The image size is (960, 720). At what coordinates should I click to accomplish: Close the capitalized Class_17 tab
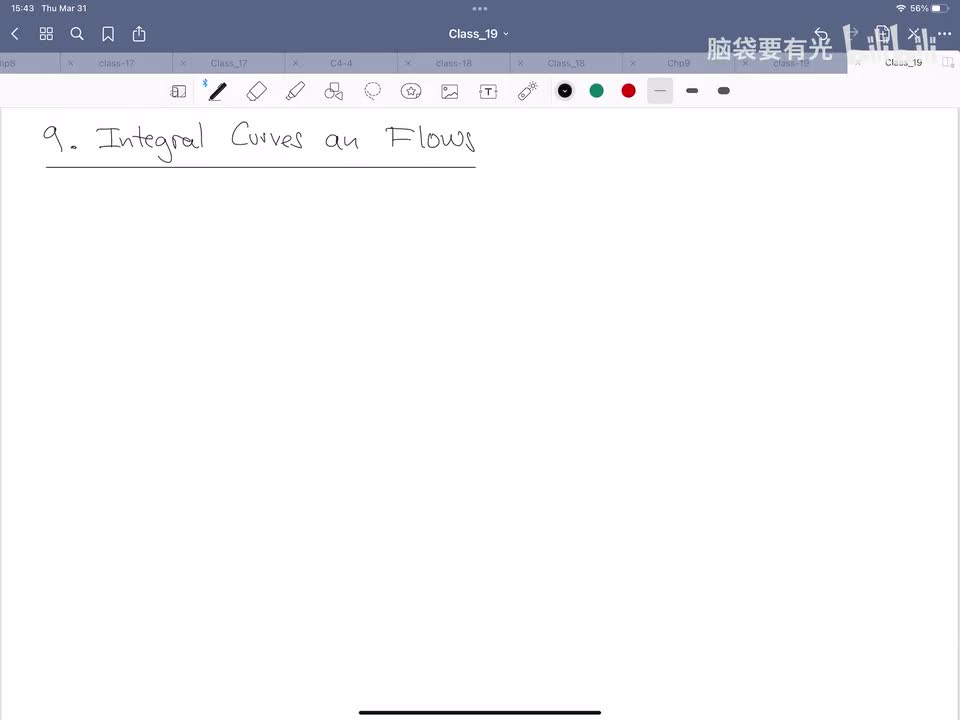183,63
